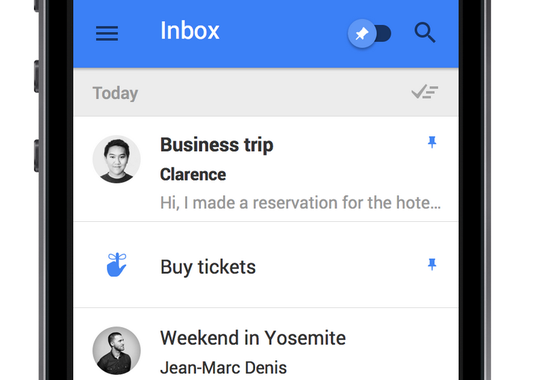Select Clarence's profile picture

(x=116, y=159)
